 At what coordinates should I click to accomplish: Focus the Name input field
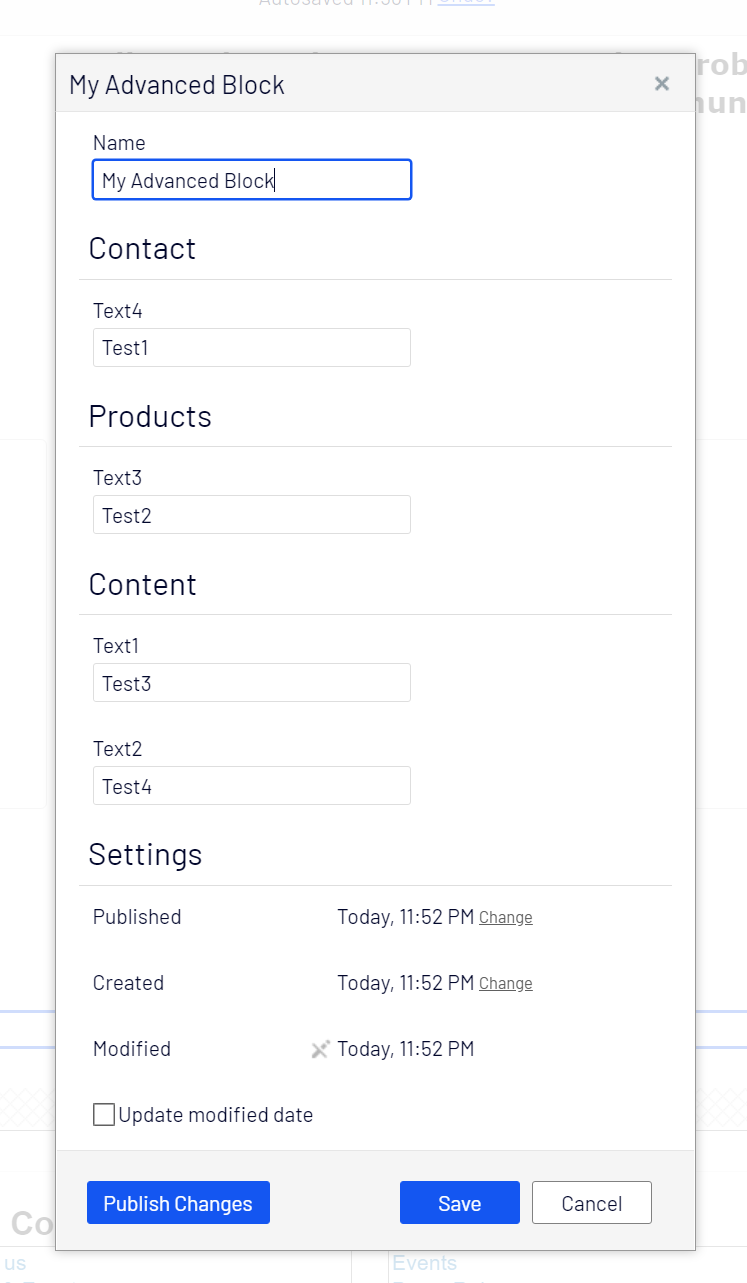point(252,181)
